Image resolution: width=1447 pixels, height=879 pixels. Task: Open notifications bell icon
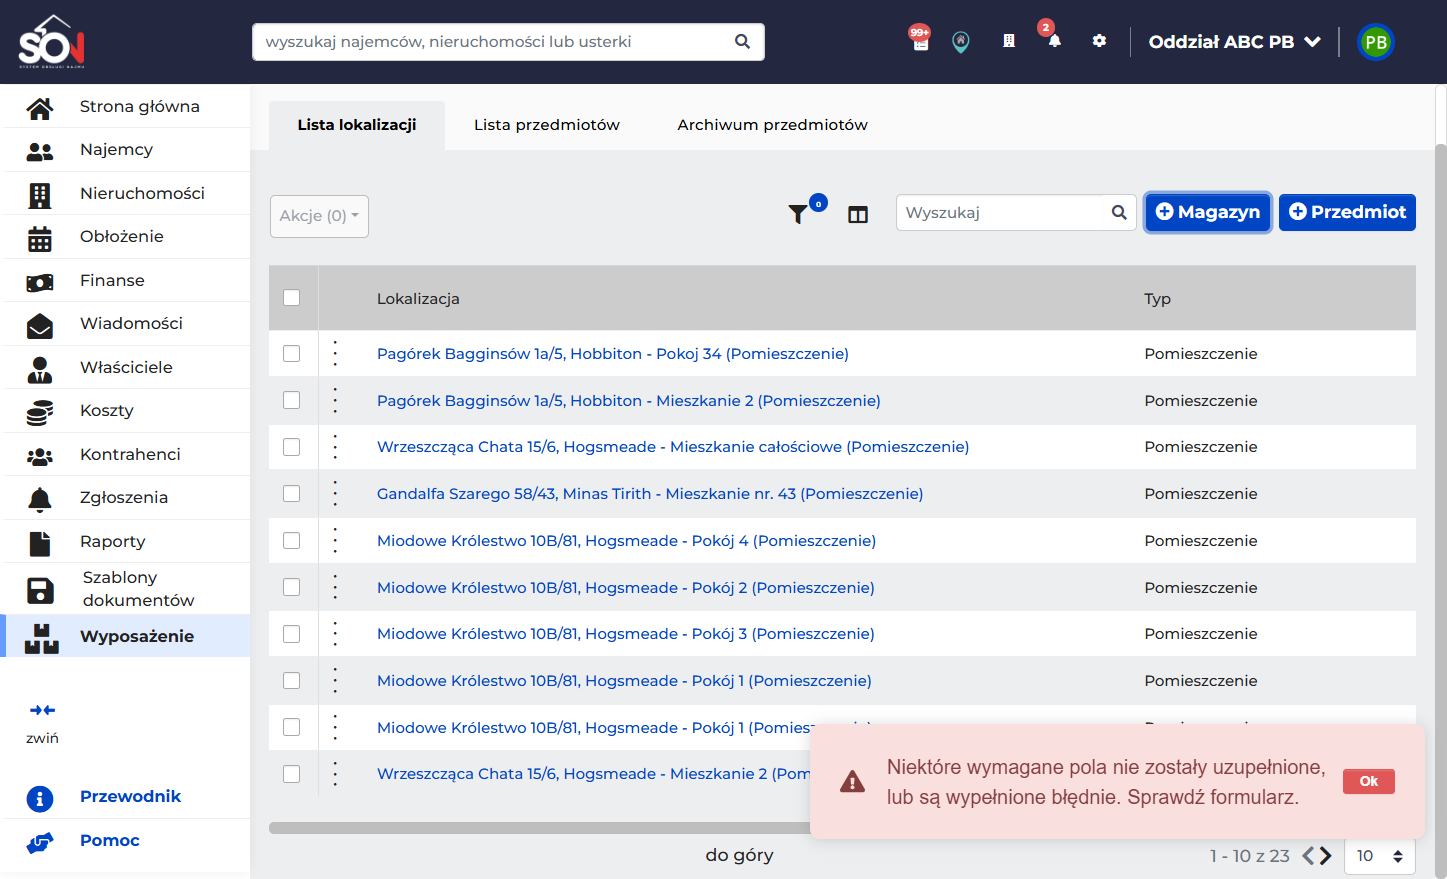(1054, 41)
